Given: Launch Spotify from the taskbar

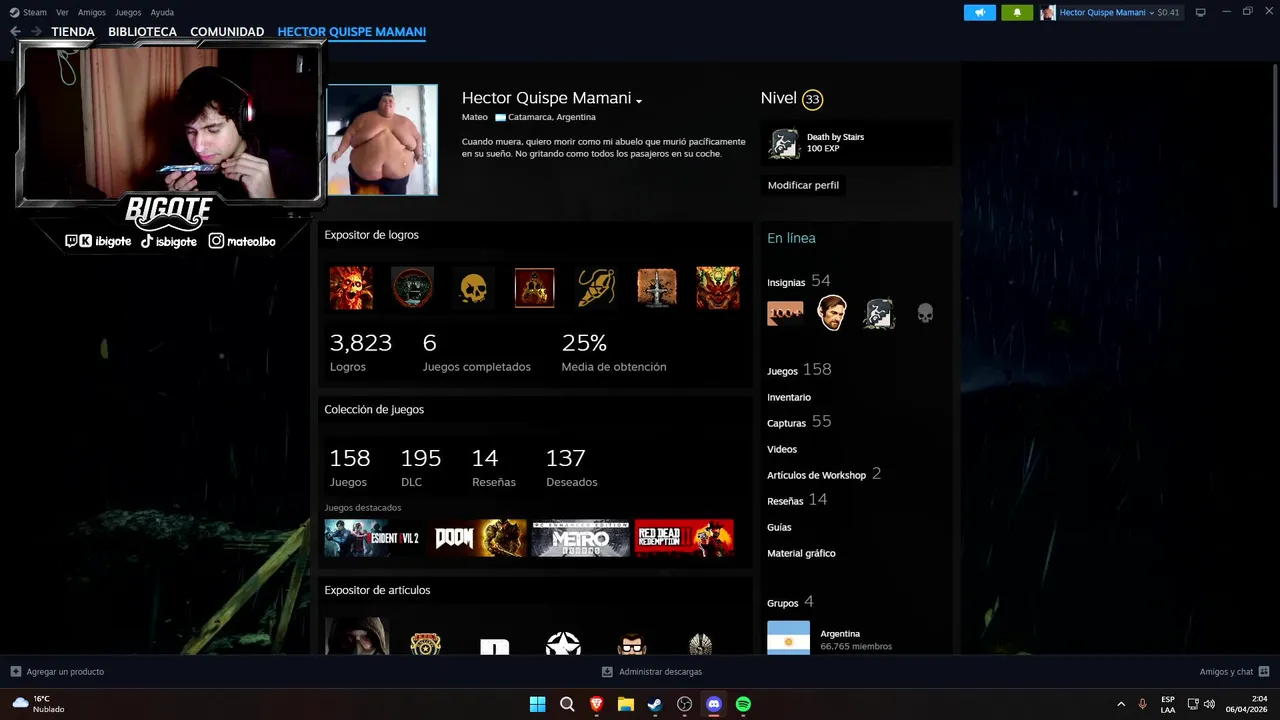Looking at the screenshot, I should 743,704.
